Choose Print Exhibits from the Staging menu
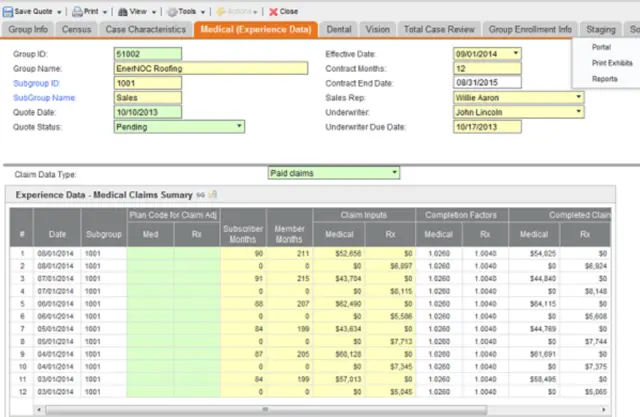 pyautogui.click(x=612, y=63)
